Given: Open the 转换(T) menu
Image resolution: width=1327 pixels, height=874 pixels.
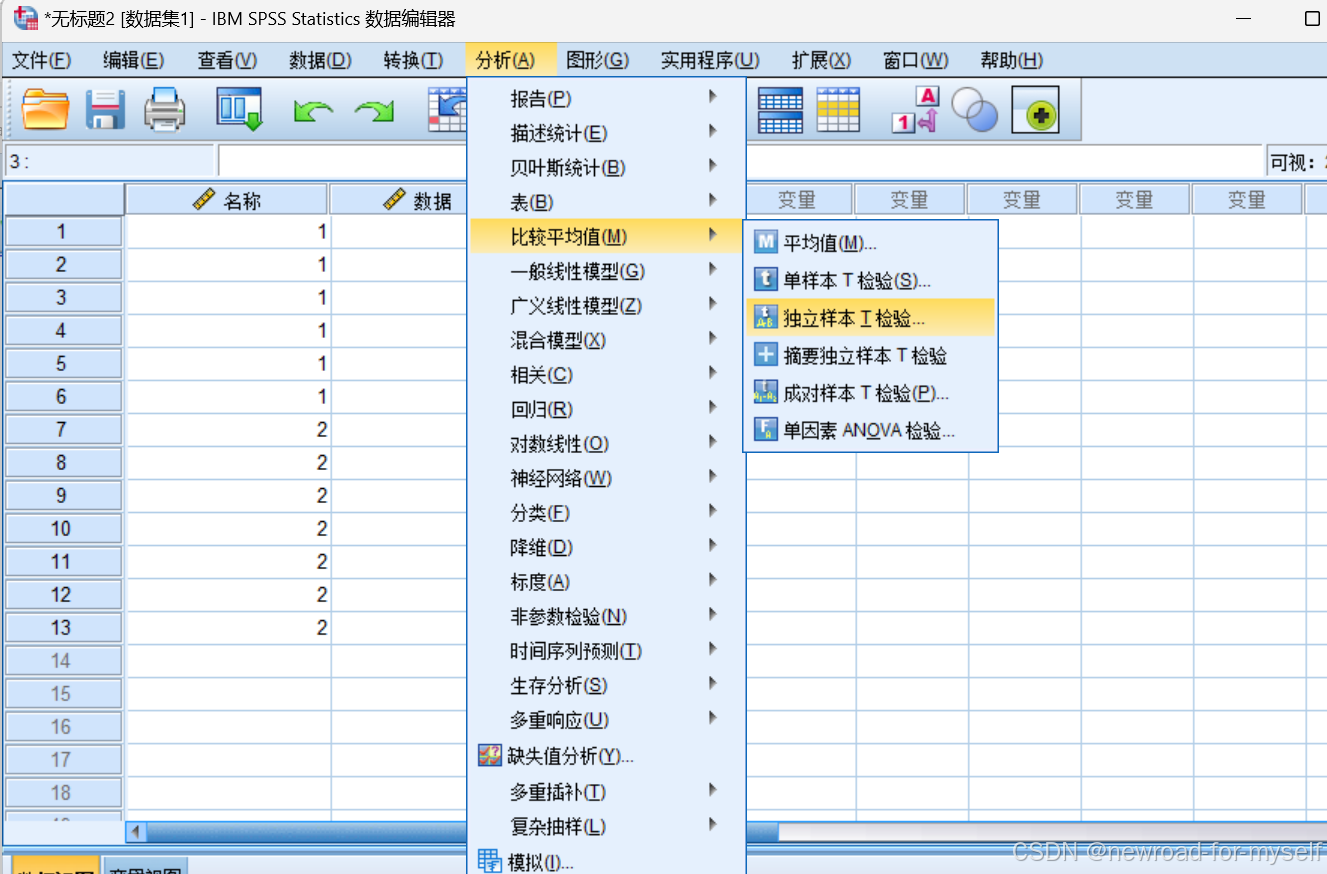Looking at the screenshot, I should point(413,61).
